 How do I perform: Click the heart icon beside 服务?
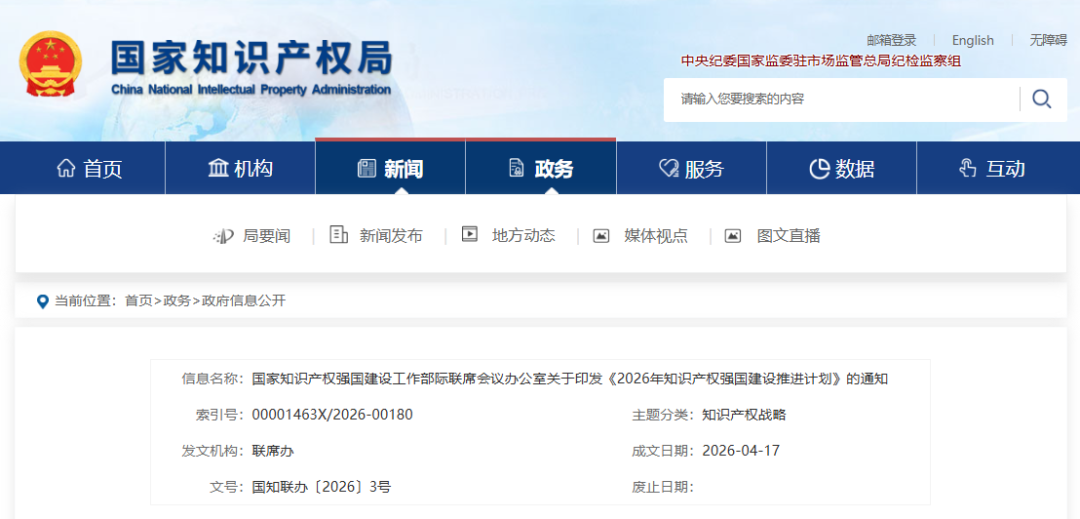pyautogui.click(x=669, y=168)
